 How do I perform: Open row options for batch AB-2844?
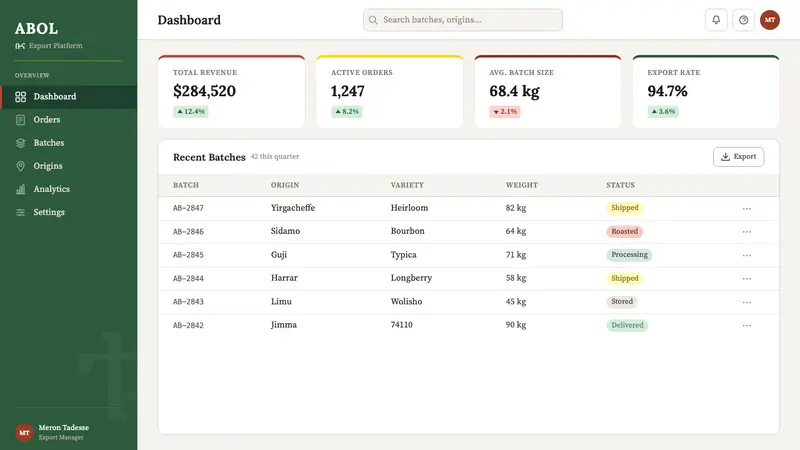pyautogui.click(x=746, y=279)
